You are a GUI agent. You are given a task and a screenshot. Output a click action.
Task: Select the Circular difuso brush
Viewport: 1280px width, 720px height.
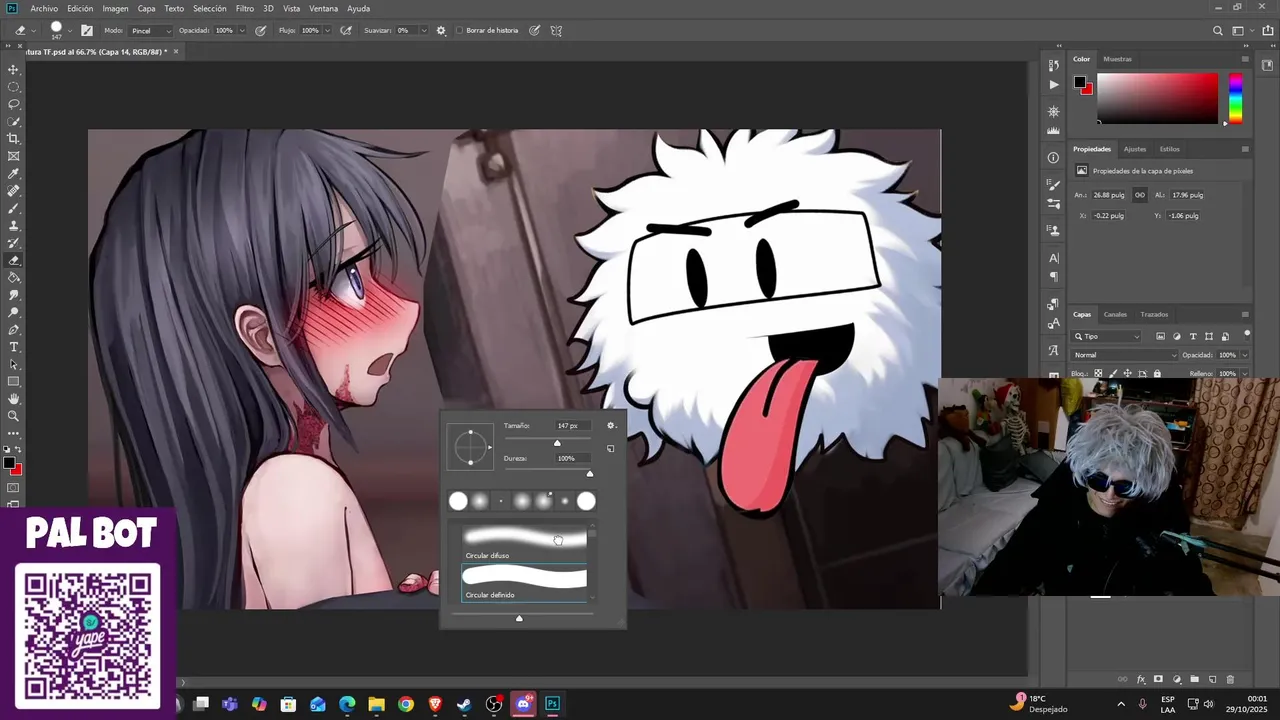(x=525, y=542)
